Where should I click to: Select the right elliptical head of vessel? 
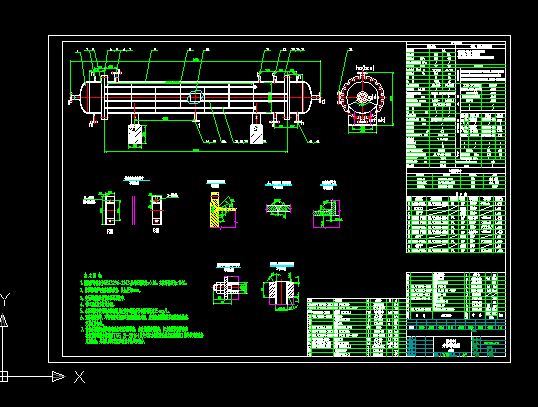click(x=301, y=97)
